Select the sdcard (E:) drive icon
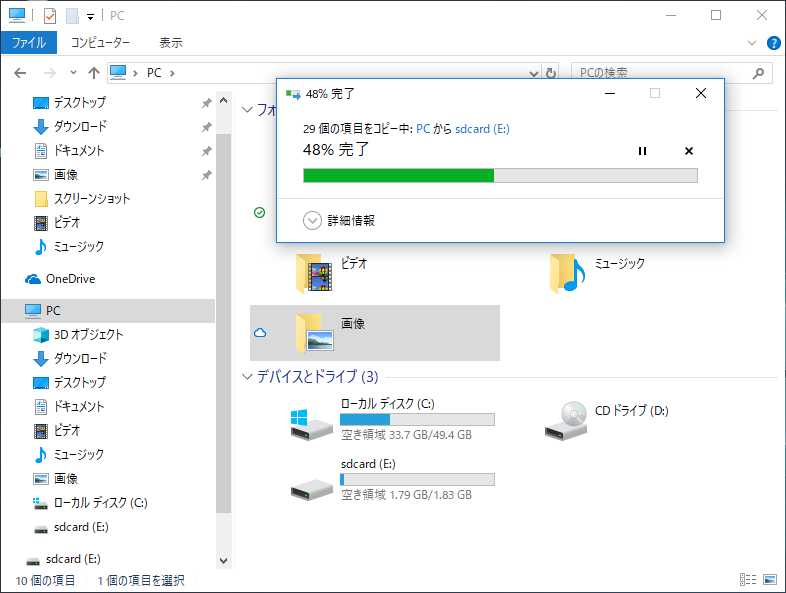 pos(312,489)
